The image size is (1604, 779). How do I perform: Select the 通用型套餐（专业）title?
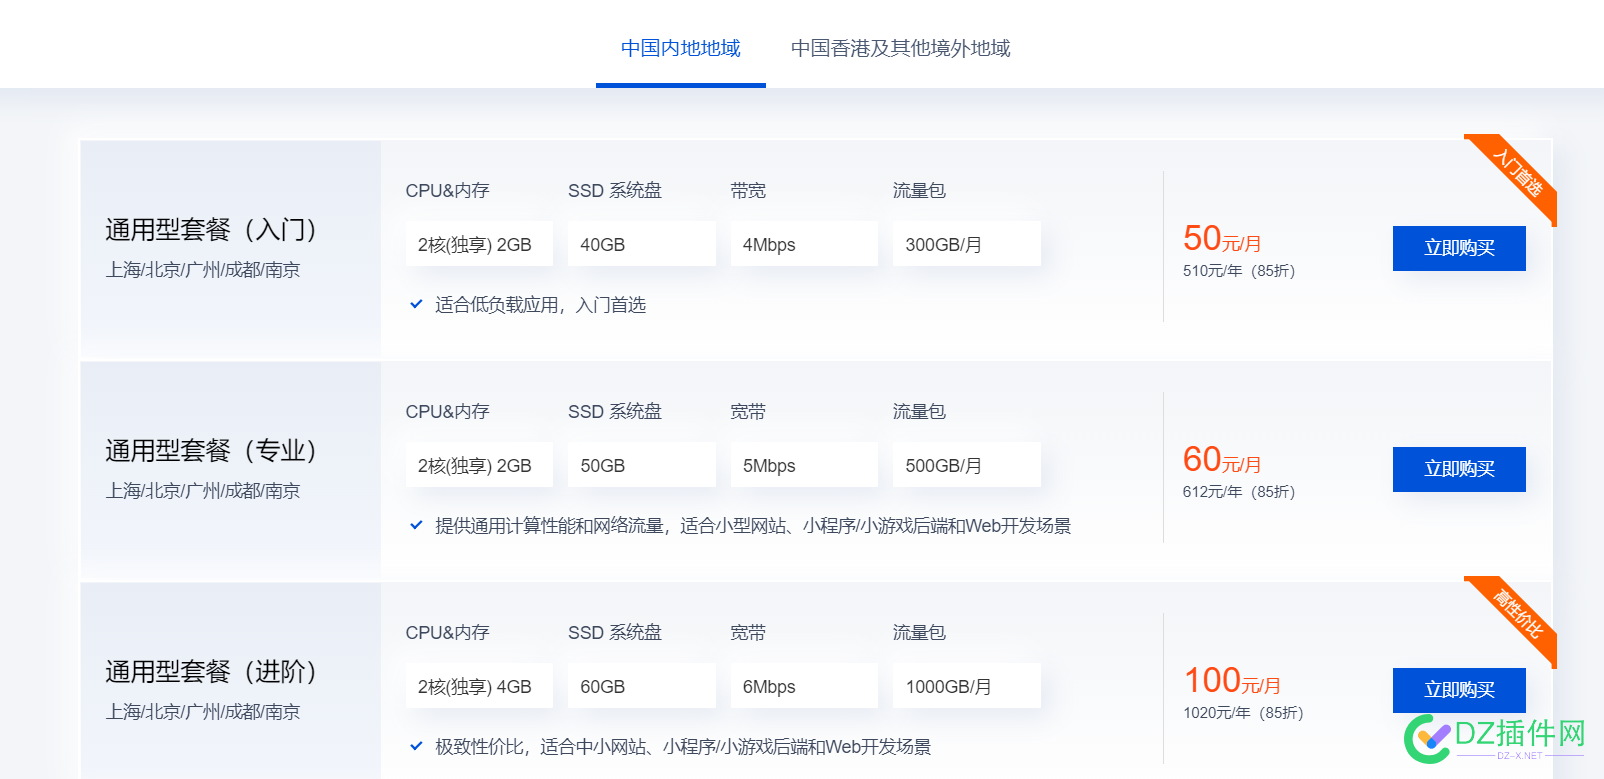click(211, 451)
